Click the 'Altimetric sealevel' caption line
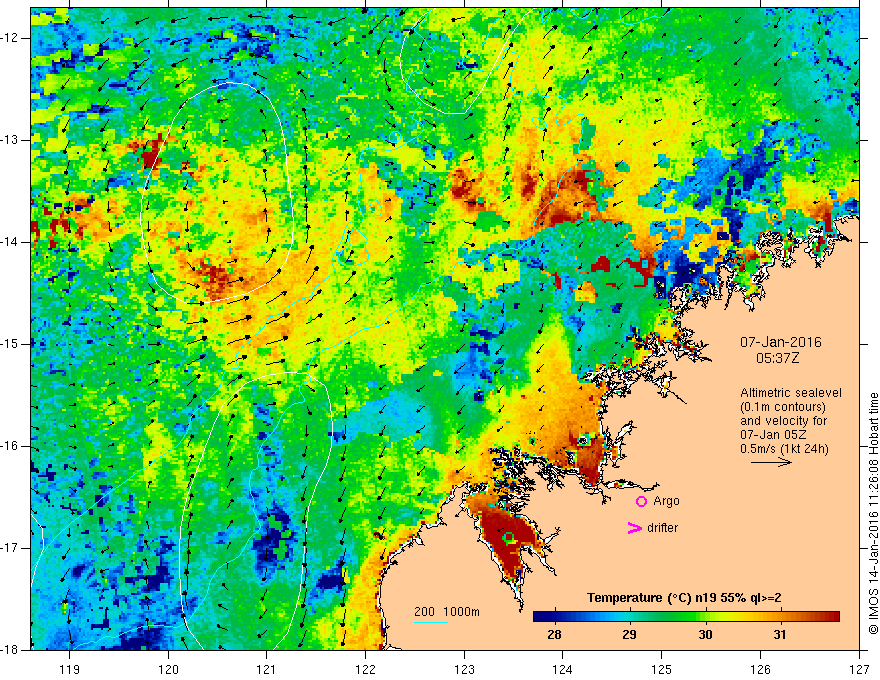Screen dimensions: 880x680 tap(791, 393)
